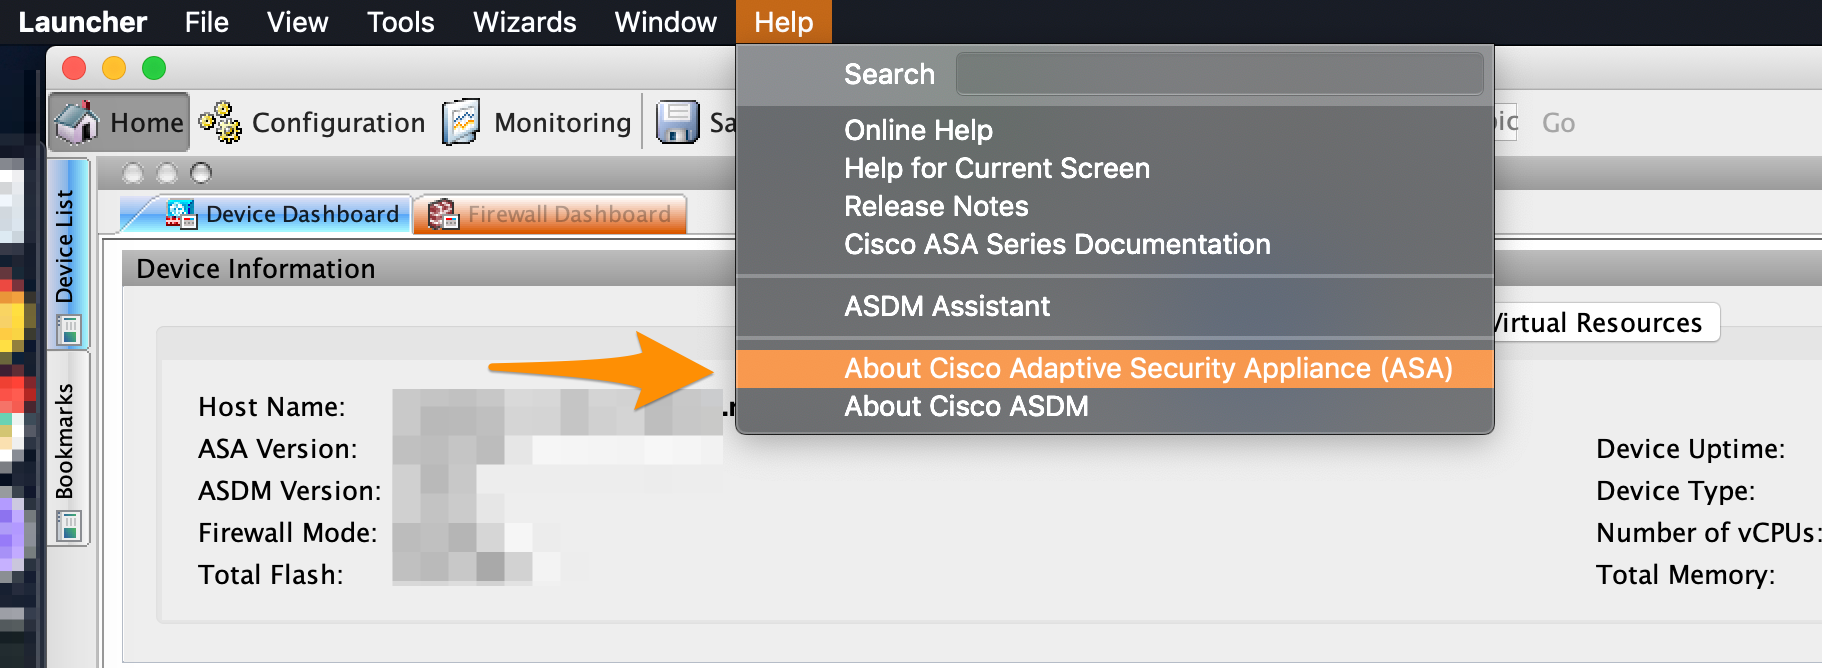1822x668 pixels.
Task: Choose About Cisco ASDM menu entry
Action: pyautogui.click(x=965, y=407)
